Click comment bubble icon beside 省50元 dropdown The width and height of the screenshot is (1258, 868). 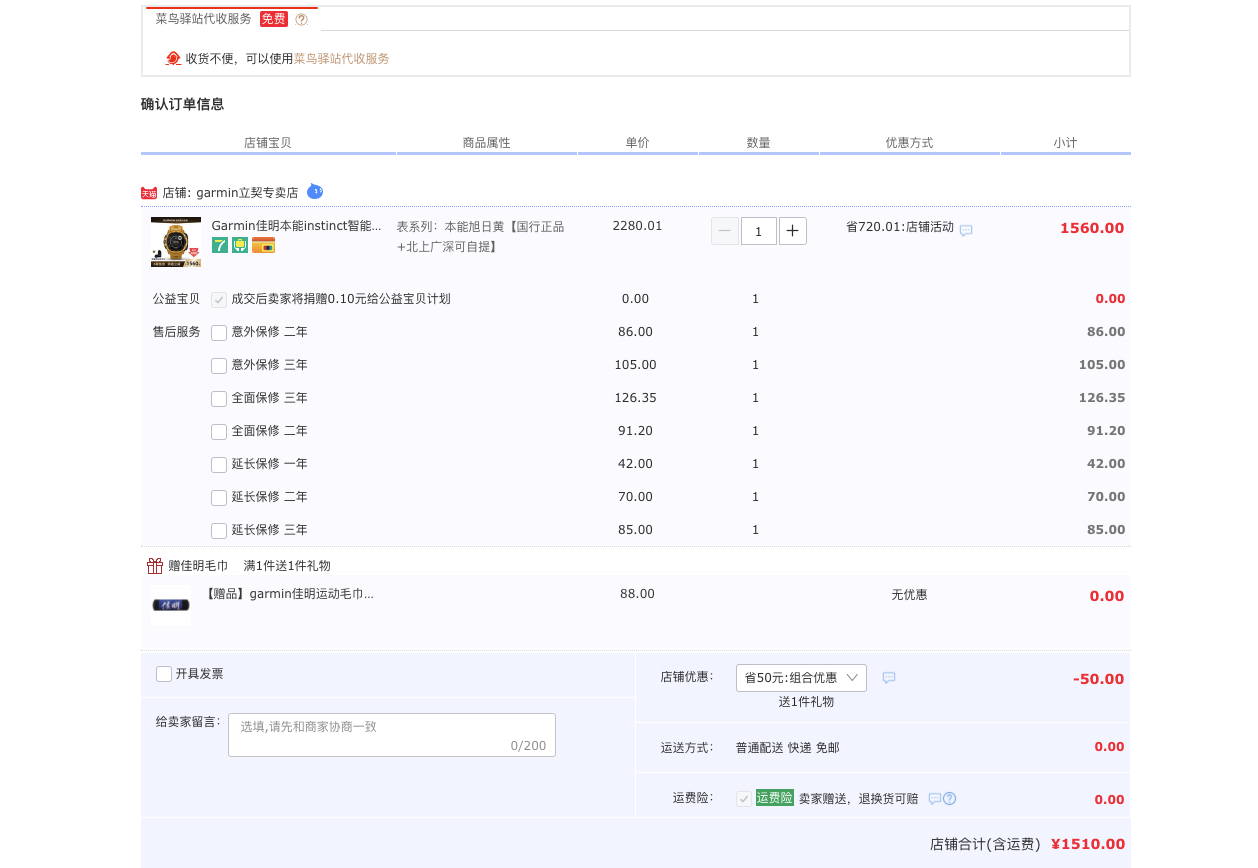[889, 677]
